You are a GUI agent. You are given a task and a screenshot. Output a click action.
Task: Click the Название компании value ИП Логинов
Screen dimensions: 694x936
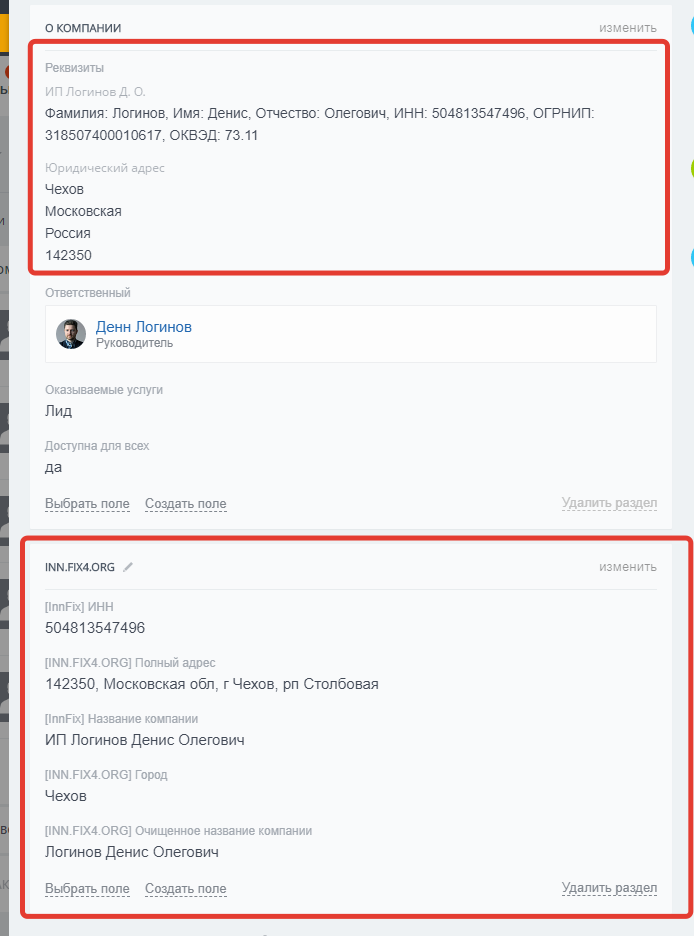tap(144, 740)
